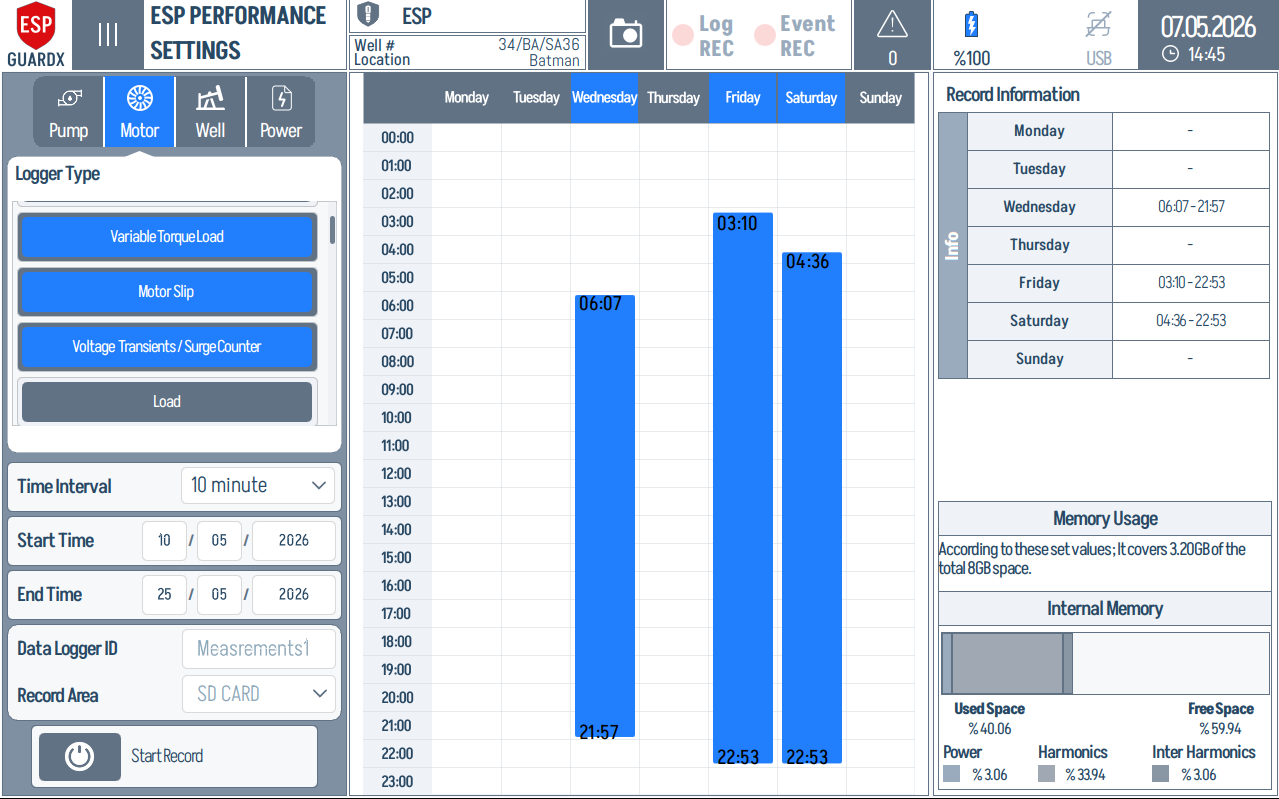The image size is (1279, 799).
Task: Click the Friday record time 03:10 - 22:53
Action: pos(1191,283)
